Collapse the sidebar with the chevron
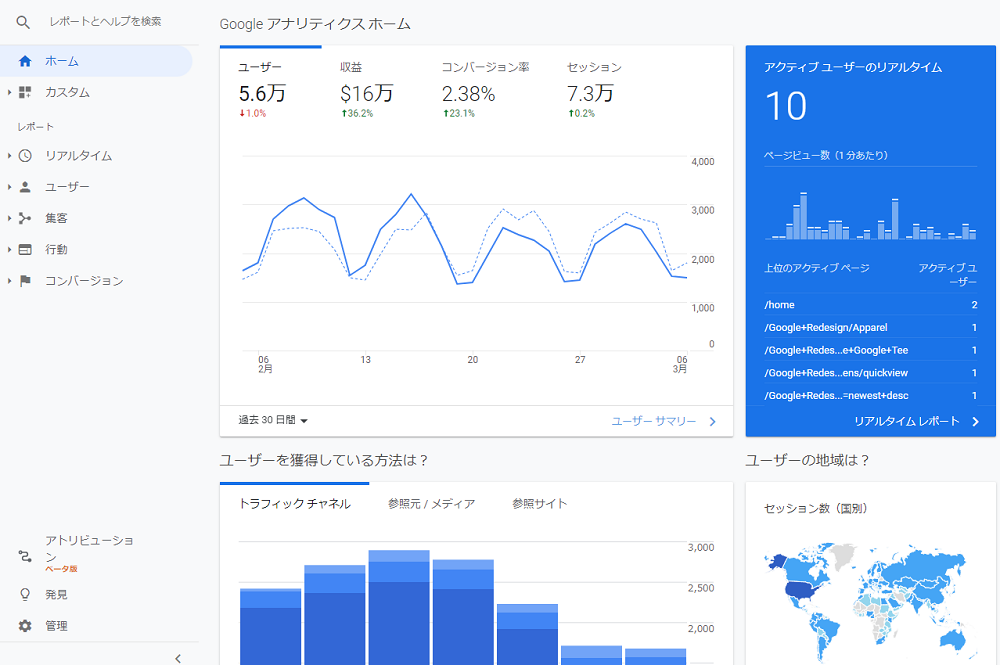1000x665 pixels. pos(178,658)
